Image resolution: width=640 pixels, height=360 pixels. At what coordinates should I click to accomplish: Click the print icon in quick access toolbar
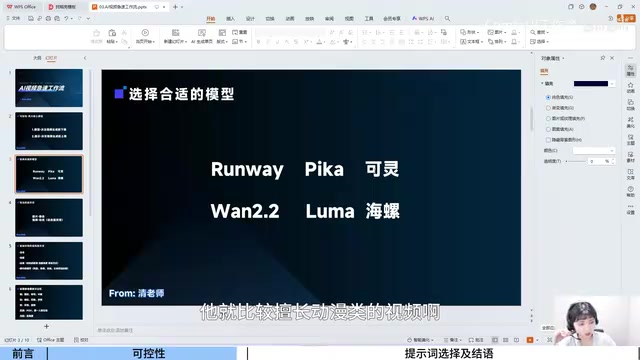tap(48, 18)
